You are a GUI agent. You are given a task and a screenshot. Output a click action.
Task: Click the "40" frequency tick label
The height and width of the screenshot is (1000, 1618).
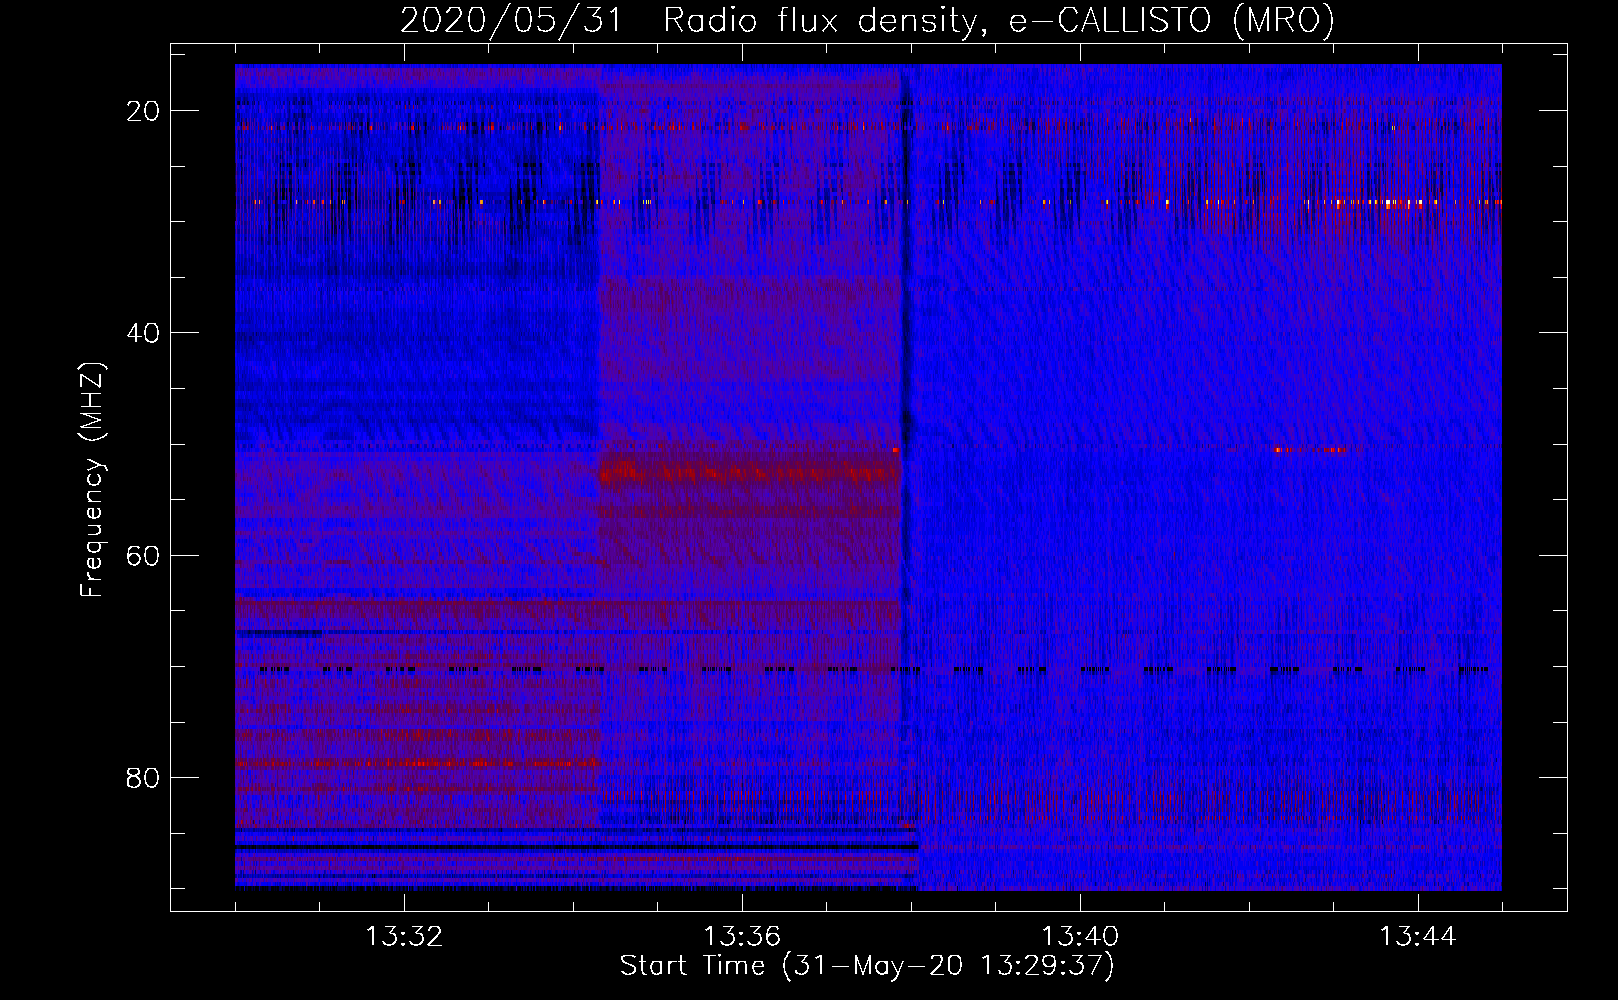[143, 333]
